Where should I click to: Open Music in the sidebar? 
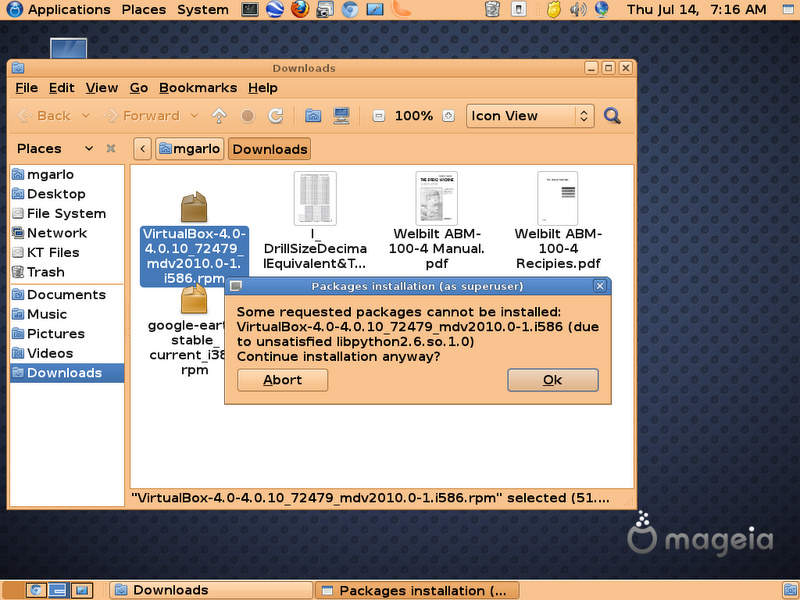pyautogui.click(x=66, y=314)
